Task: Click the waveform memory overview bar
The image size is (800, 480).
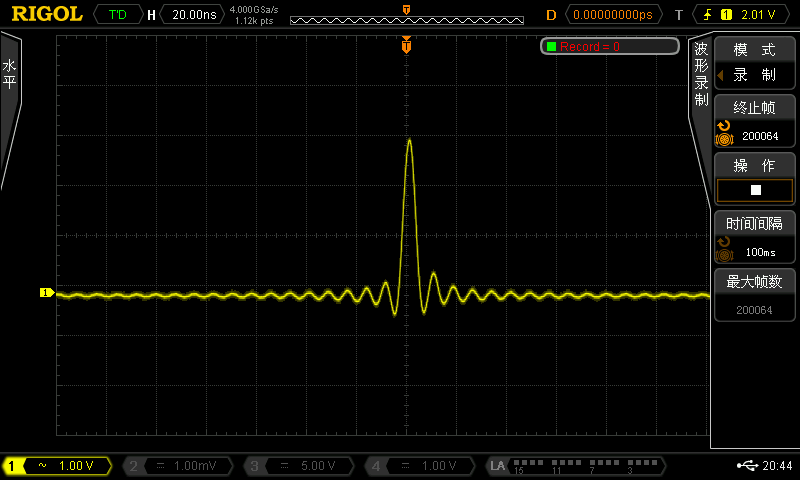Action: coord(407,20)
